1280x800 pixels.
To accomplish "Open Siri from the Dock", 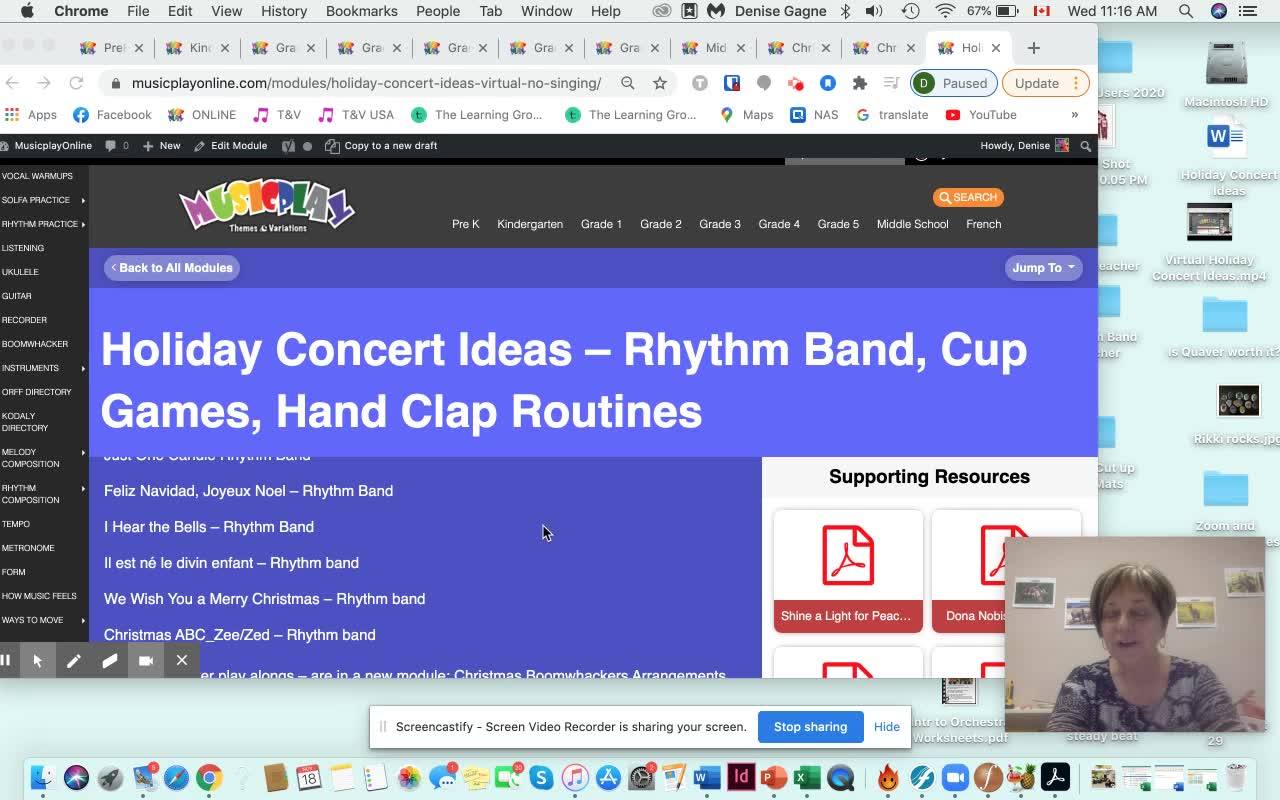I will click(x=76, y=777).
